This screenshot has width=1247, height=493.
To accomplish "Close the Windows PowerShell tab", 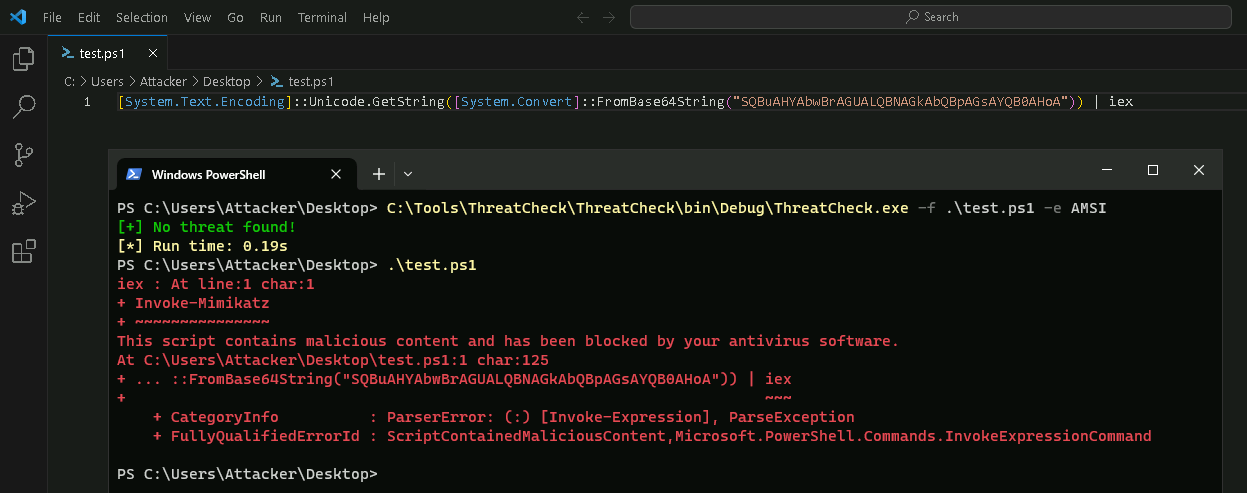I will point(336,174).
